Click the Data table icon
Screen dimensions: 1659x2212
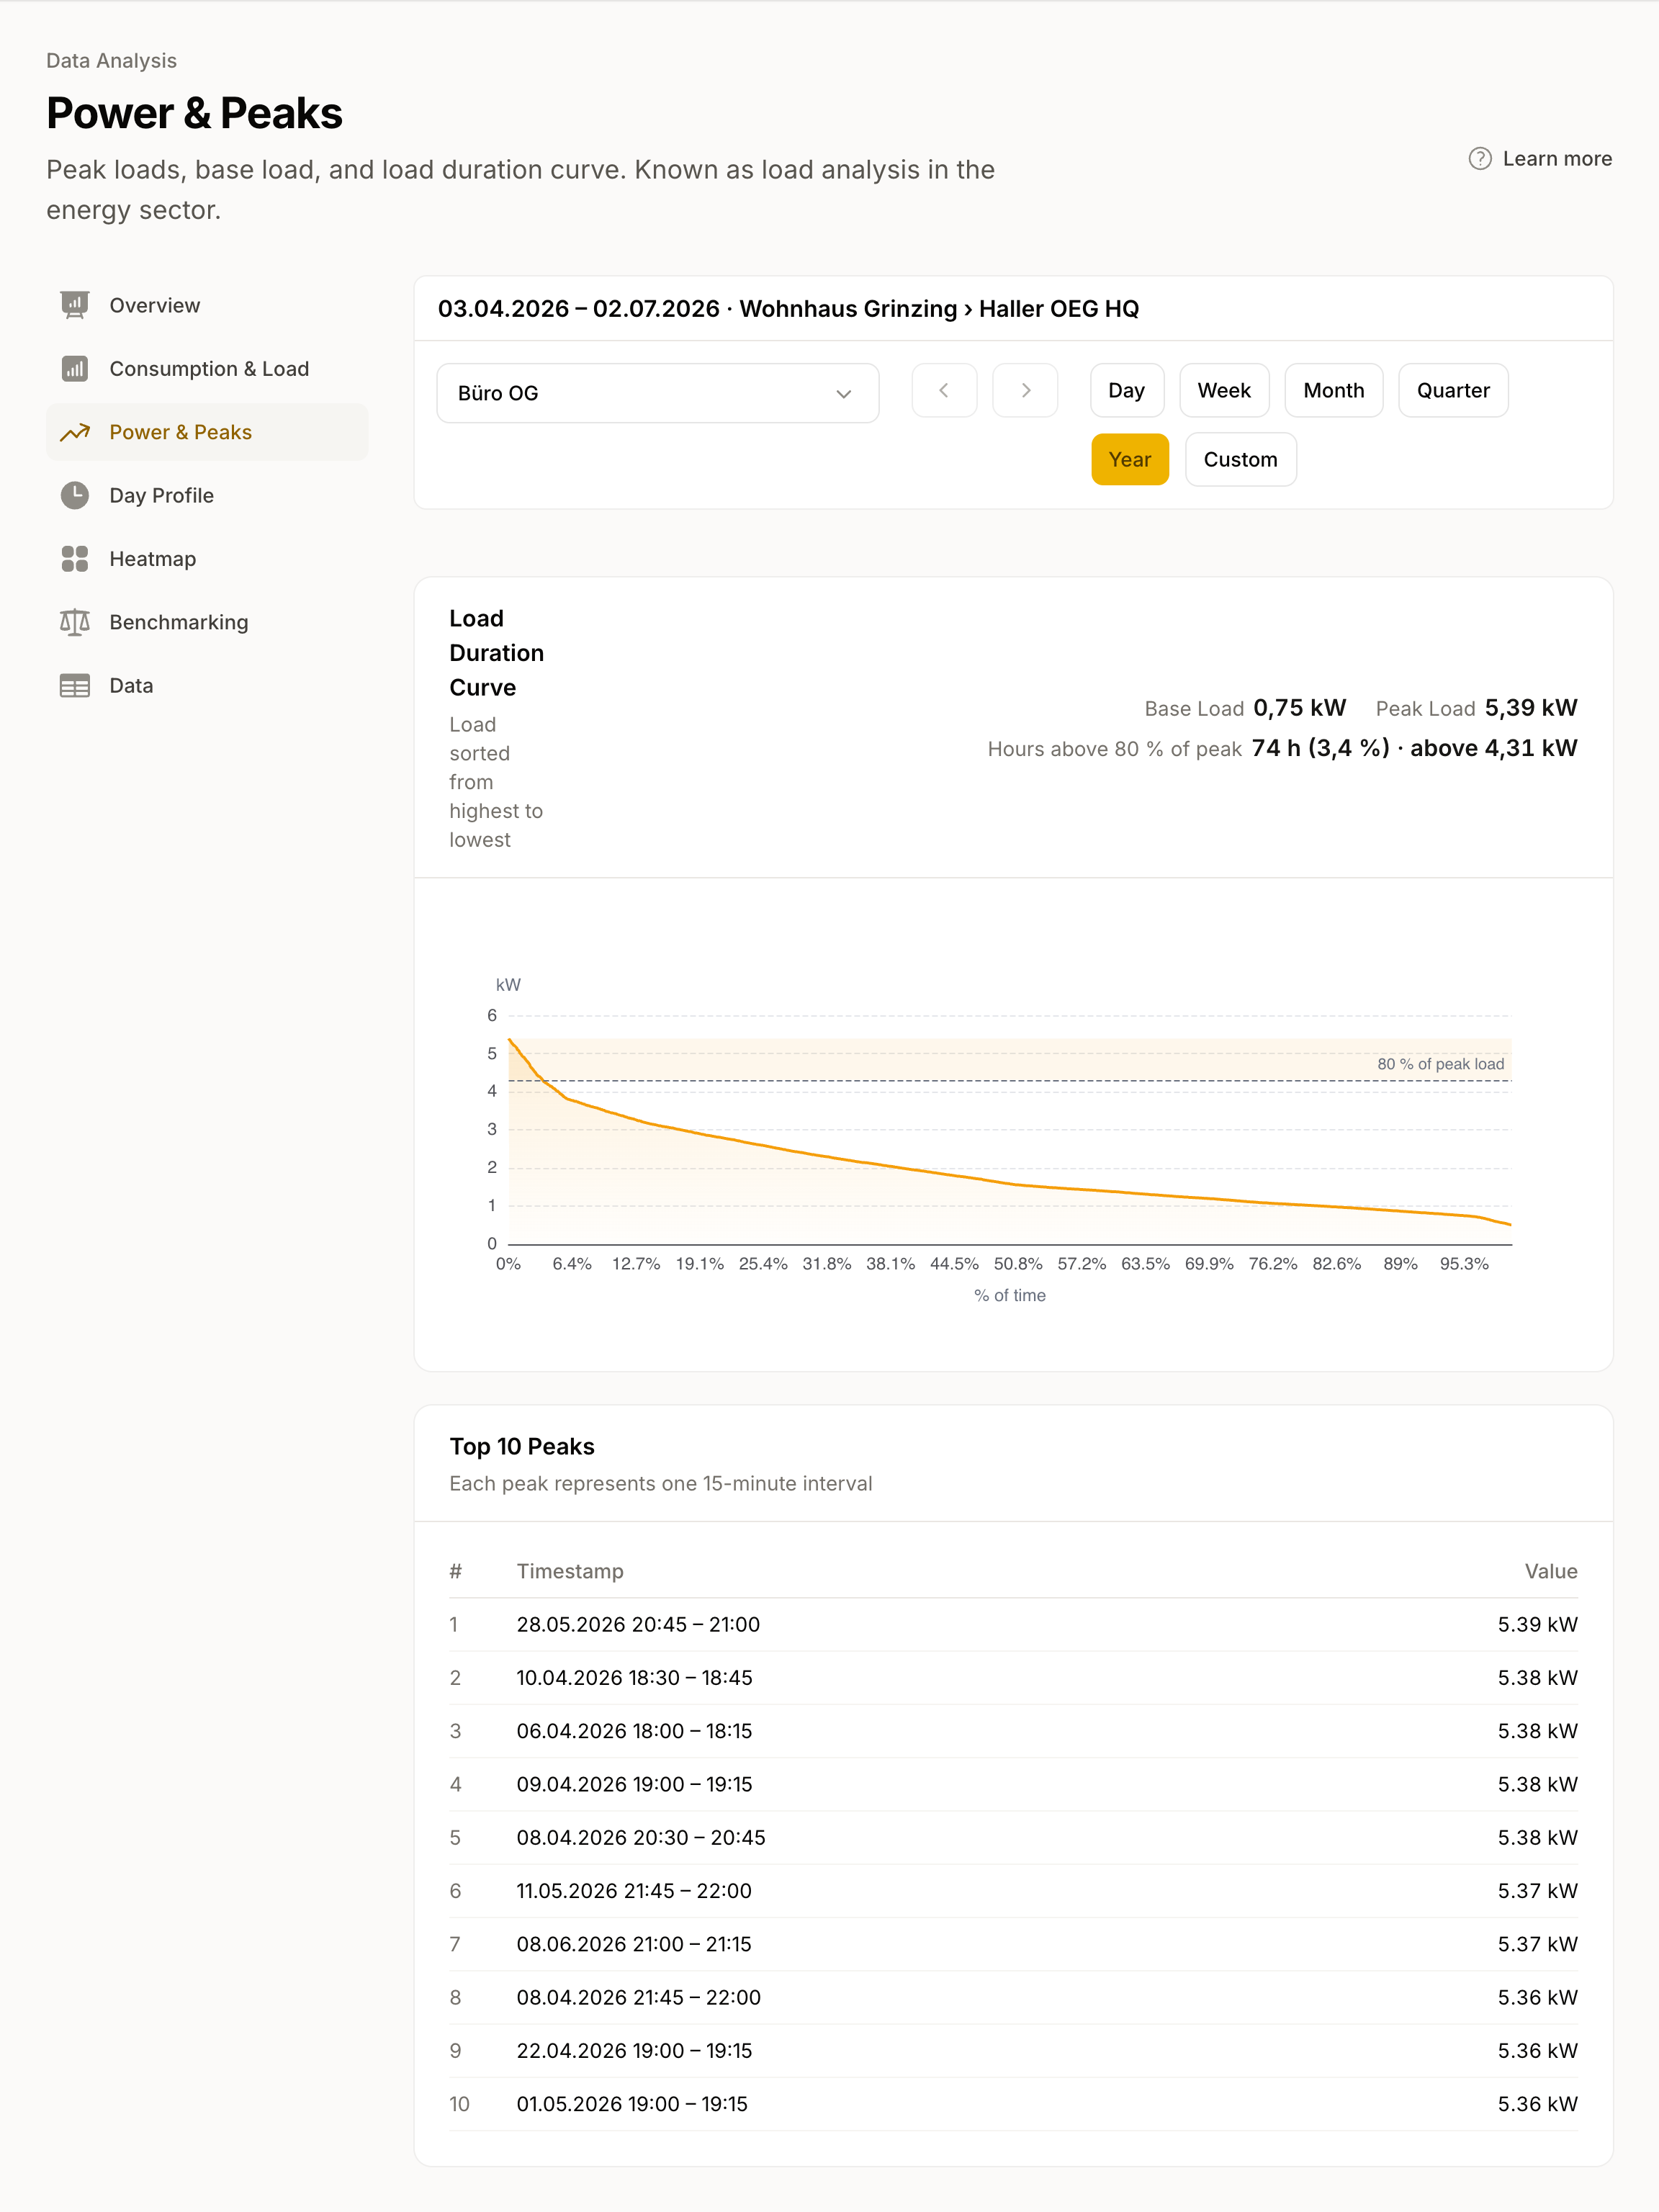point(75,686)
